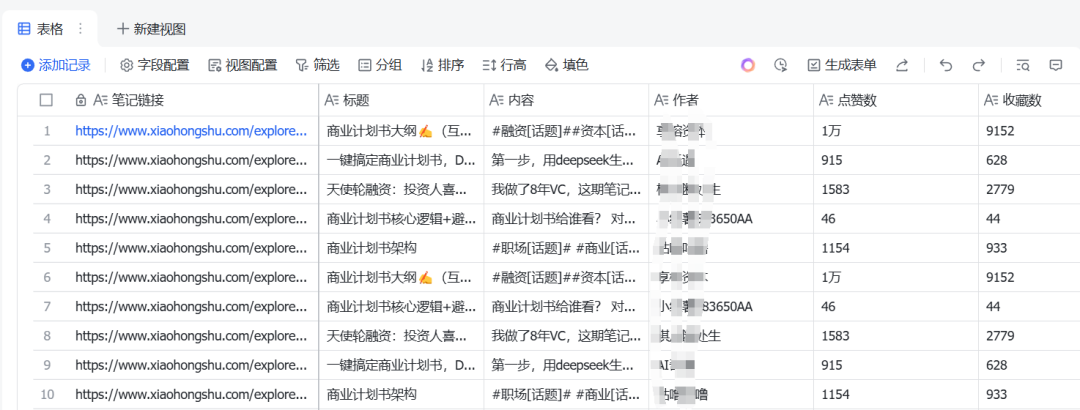The height and width of the screenshot is (410, 1080).
Task: Open the 排序 sort option
Action: 442,65
